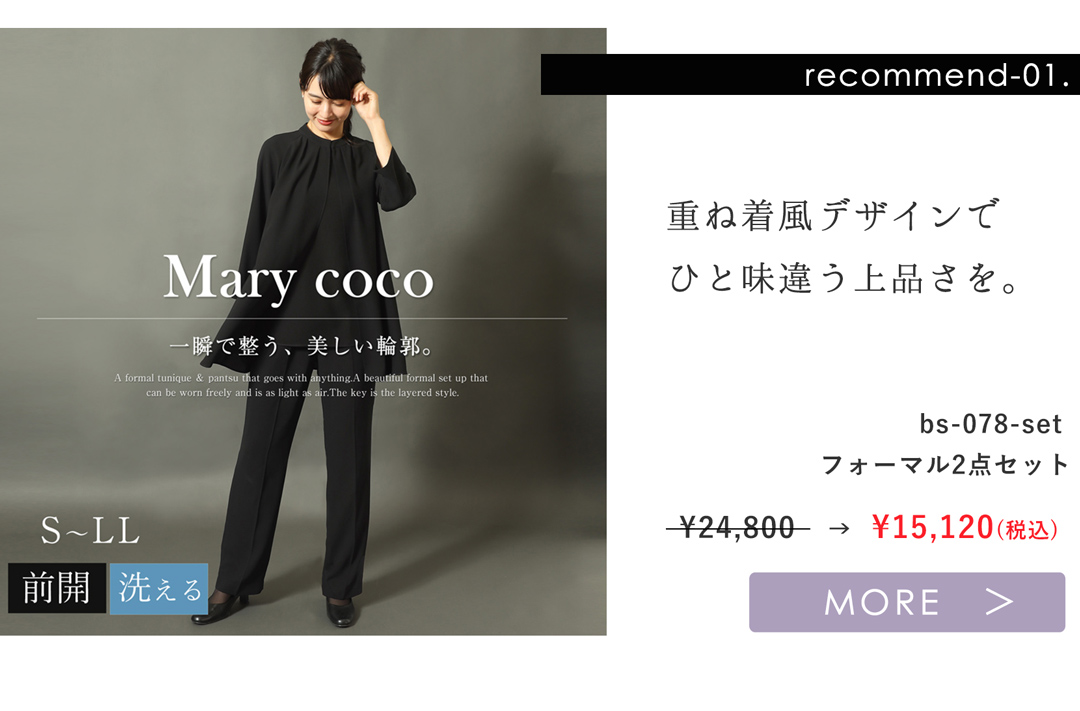The width and height of the screenshot is (1080, 711).
Task: Click the S~LL size label
Action: [90, 530]
